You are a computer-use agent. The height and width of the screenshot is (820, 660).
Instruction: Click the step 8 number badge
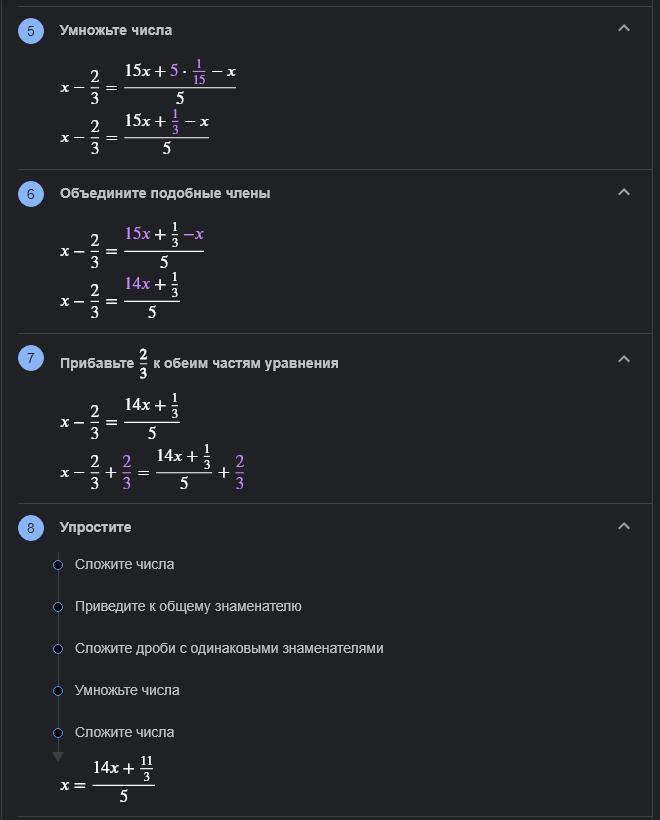[x=30, y=528]
